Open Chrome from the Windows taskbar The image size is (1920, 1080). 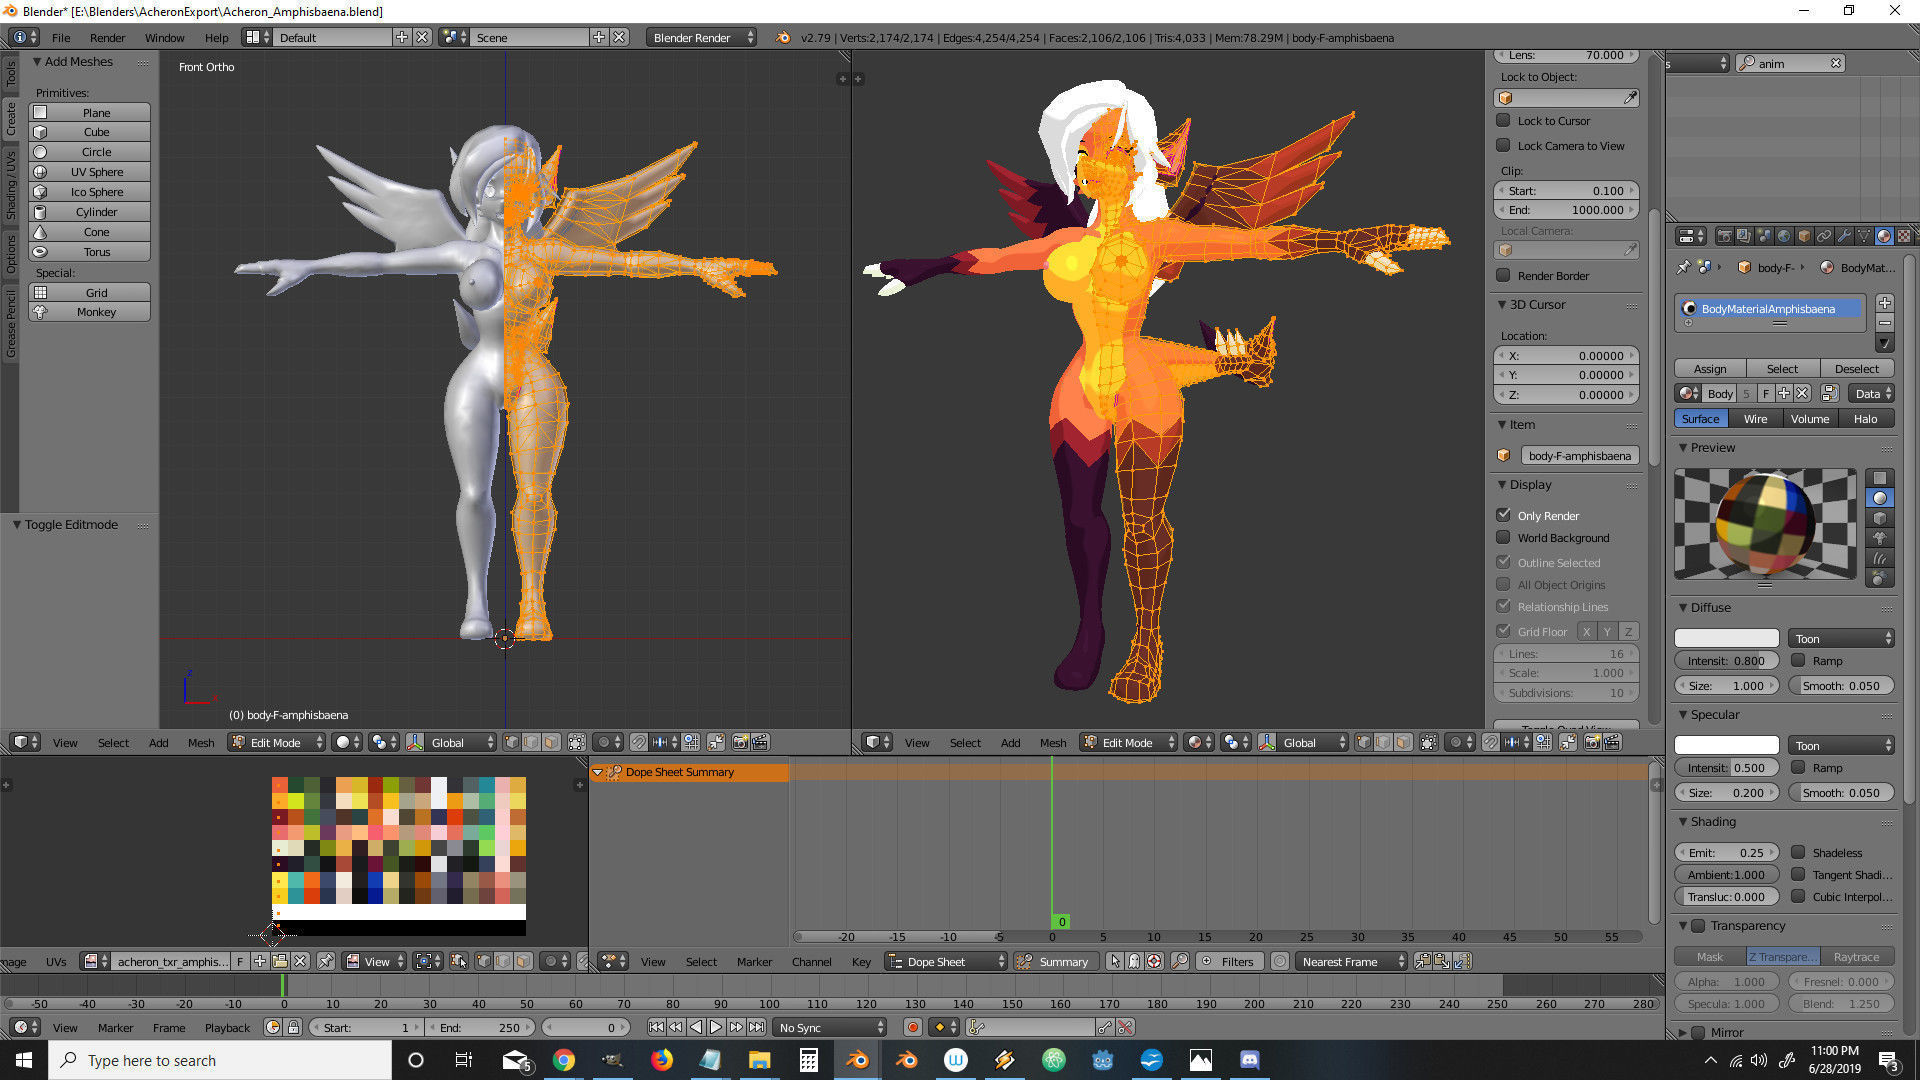(564, 1060)
